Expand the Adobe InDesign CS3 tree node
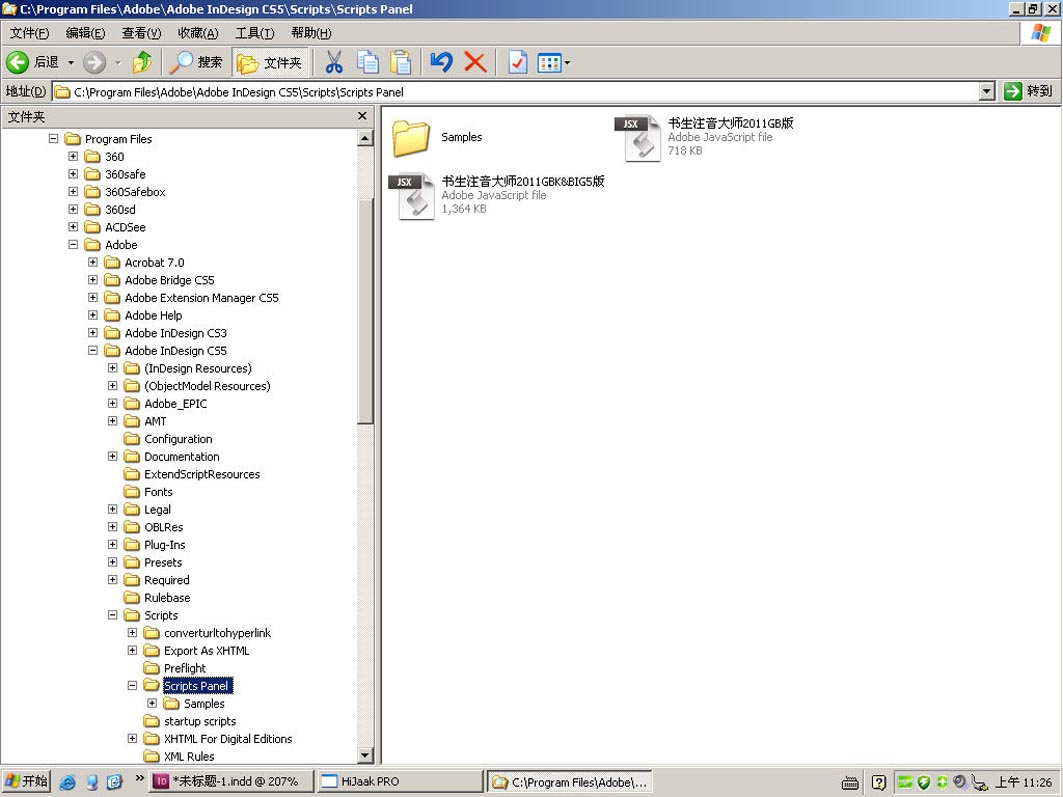Viewport: 1063px width, 797px height. pyautogui.click(x=93, y=333)
